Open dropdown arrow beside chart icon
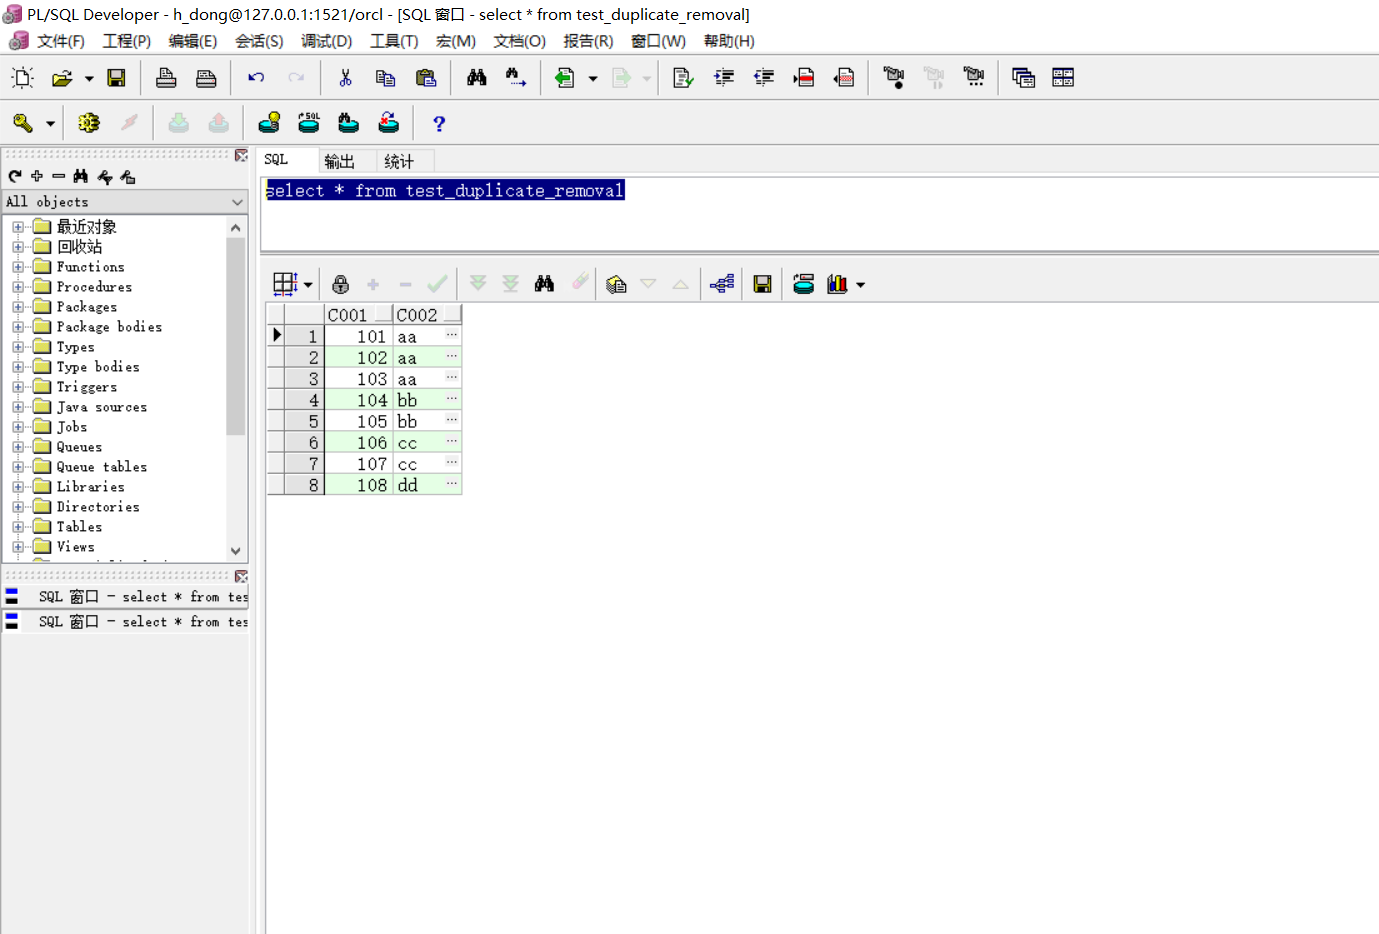The image size is (1379, 934). click(860, 285)
